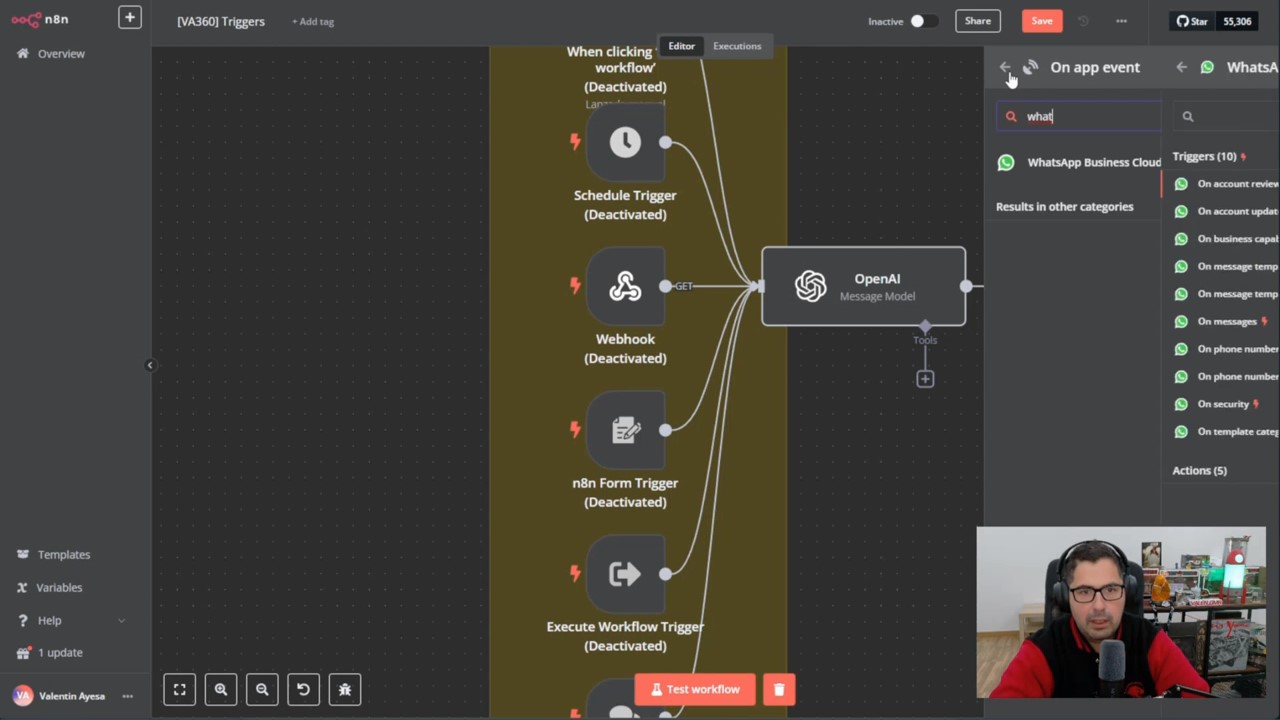Open workflow history icon next to Save
1280x720 pixels.
point(1084,21)
